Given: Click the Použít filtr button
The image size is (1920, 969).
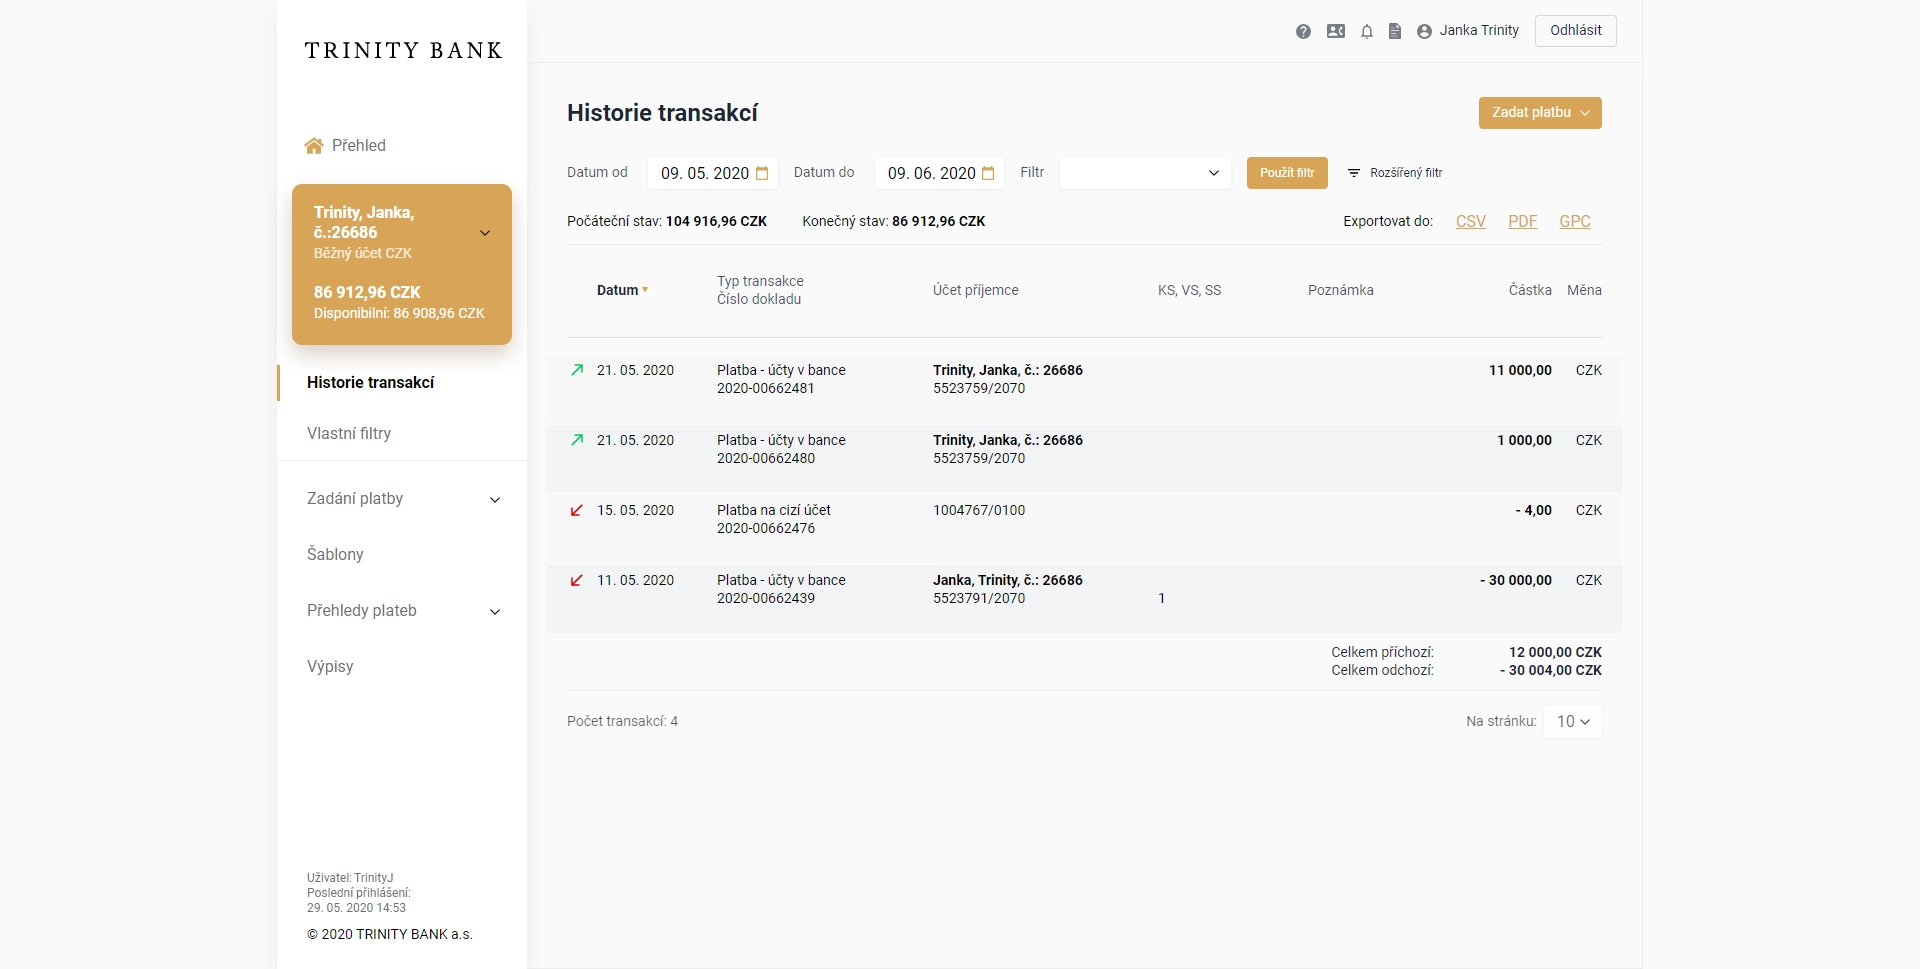Looking at the screenshot, I should pos(1286,173).
